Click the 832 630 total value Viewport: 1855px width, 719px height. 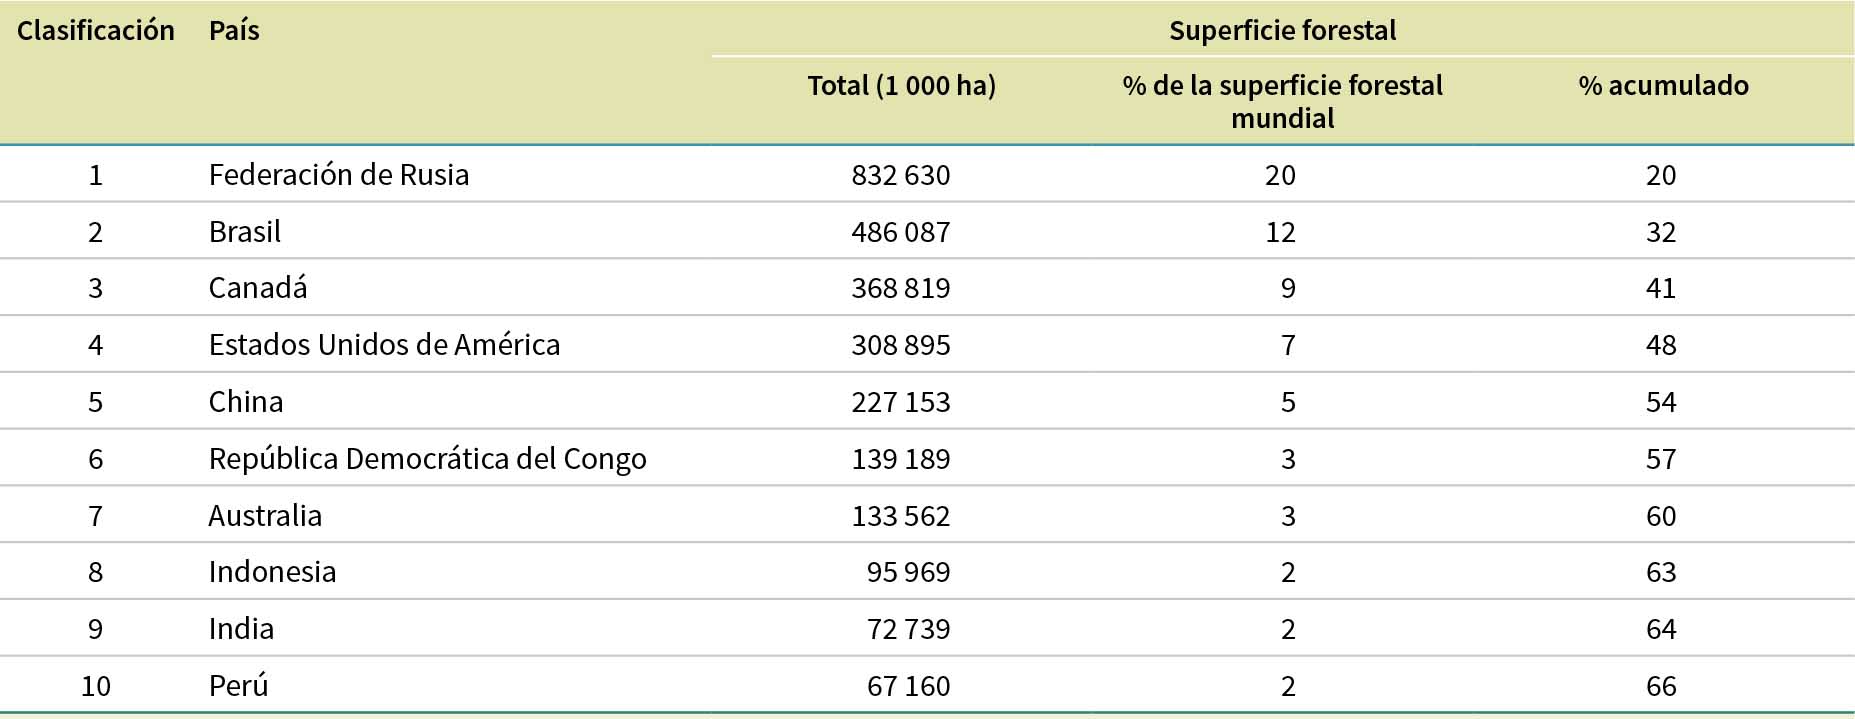[x=900, y=175]
